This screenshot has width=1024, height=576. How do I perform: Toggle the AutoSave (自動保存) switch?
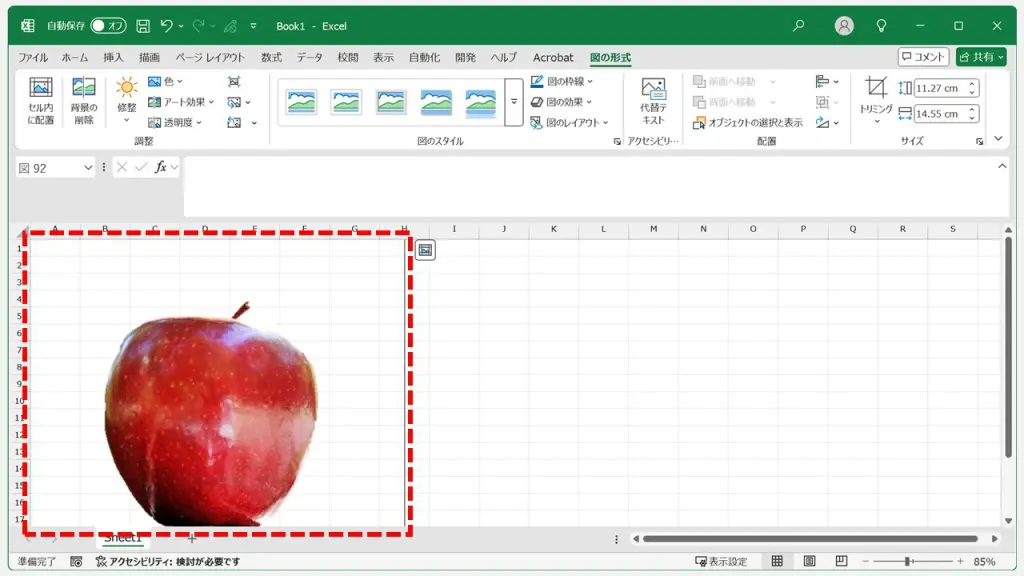pos(108,26)
